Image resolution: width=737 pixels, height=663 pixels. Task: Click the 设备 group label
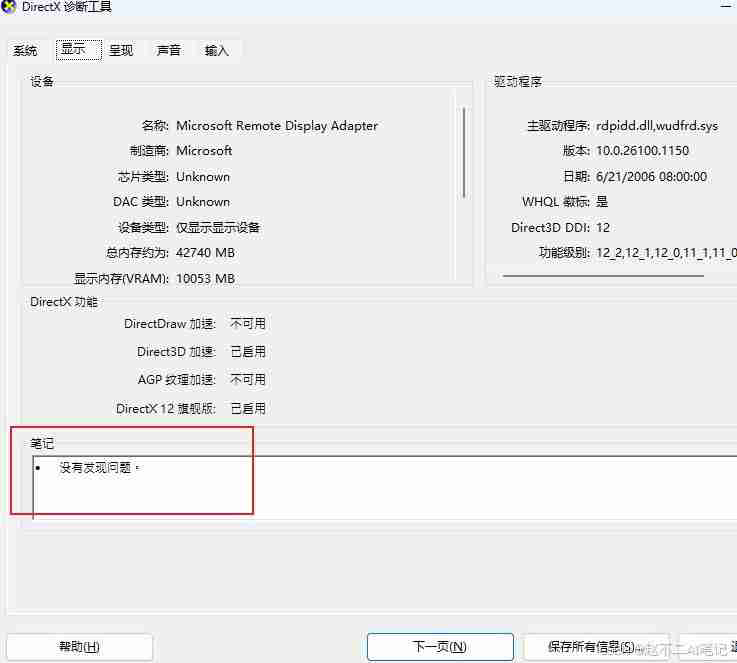click(x=42, y=81)
